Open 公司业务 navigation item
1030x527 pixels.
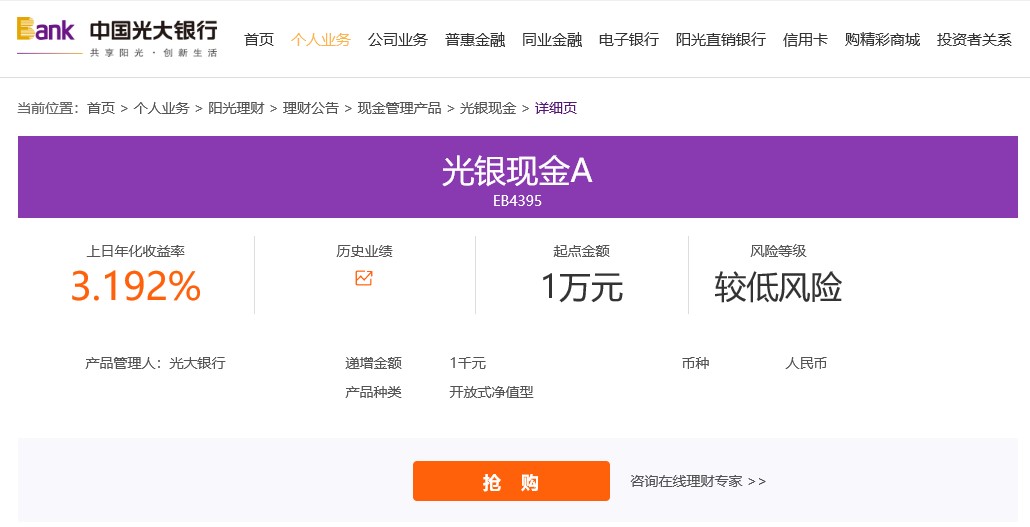398,39
